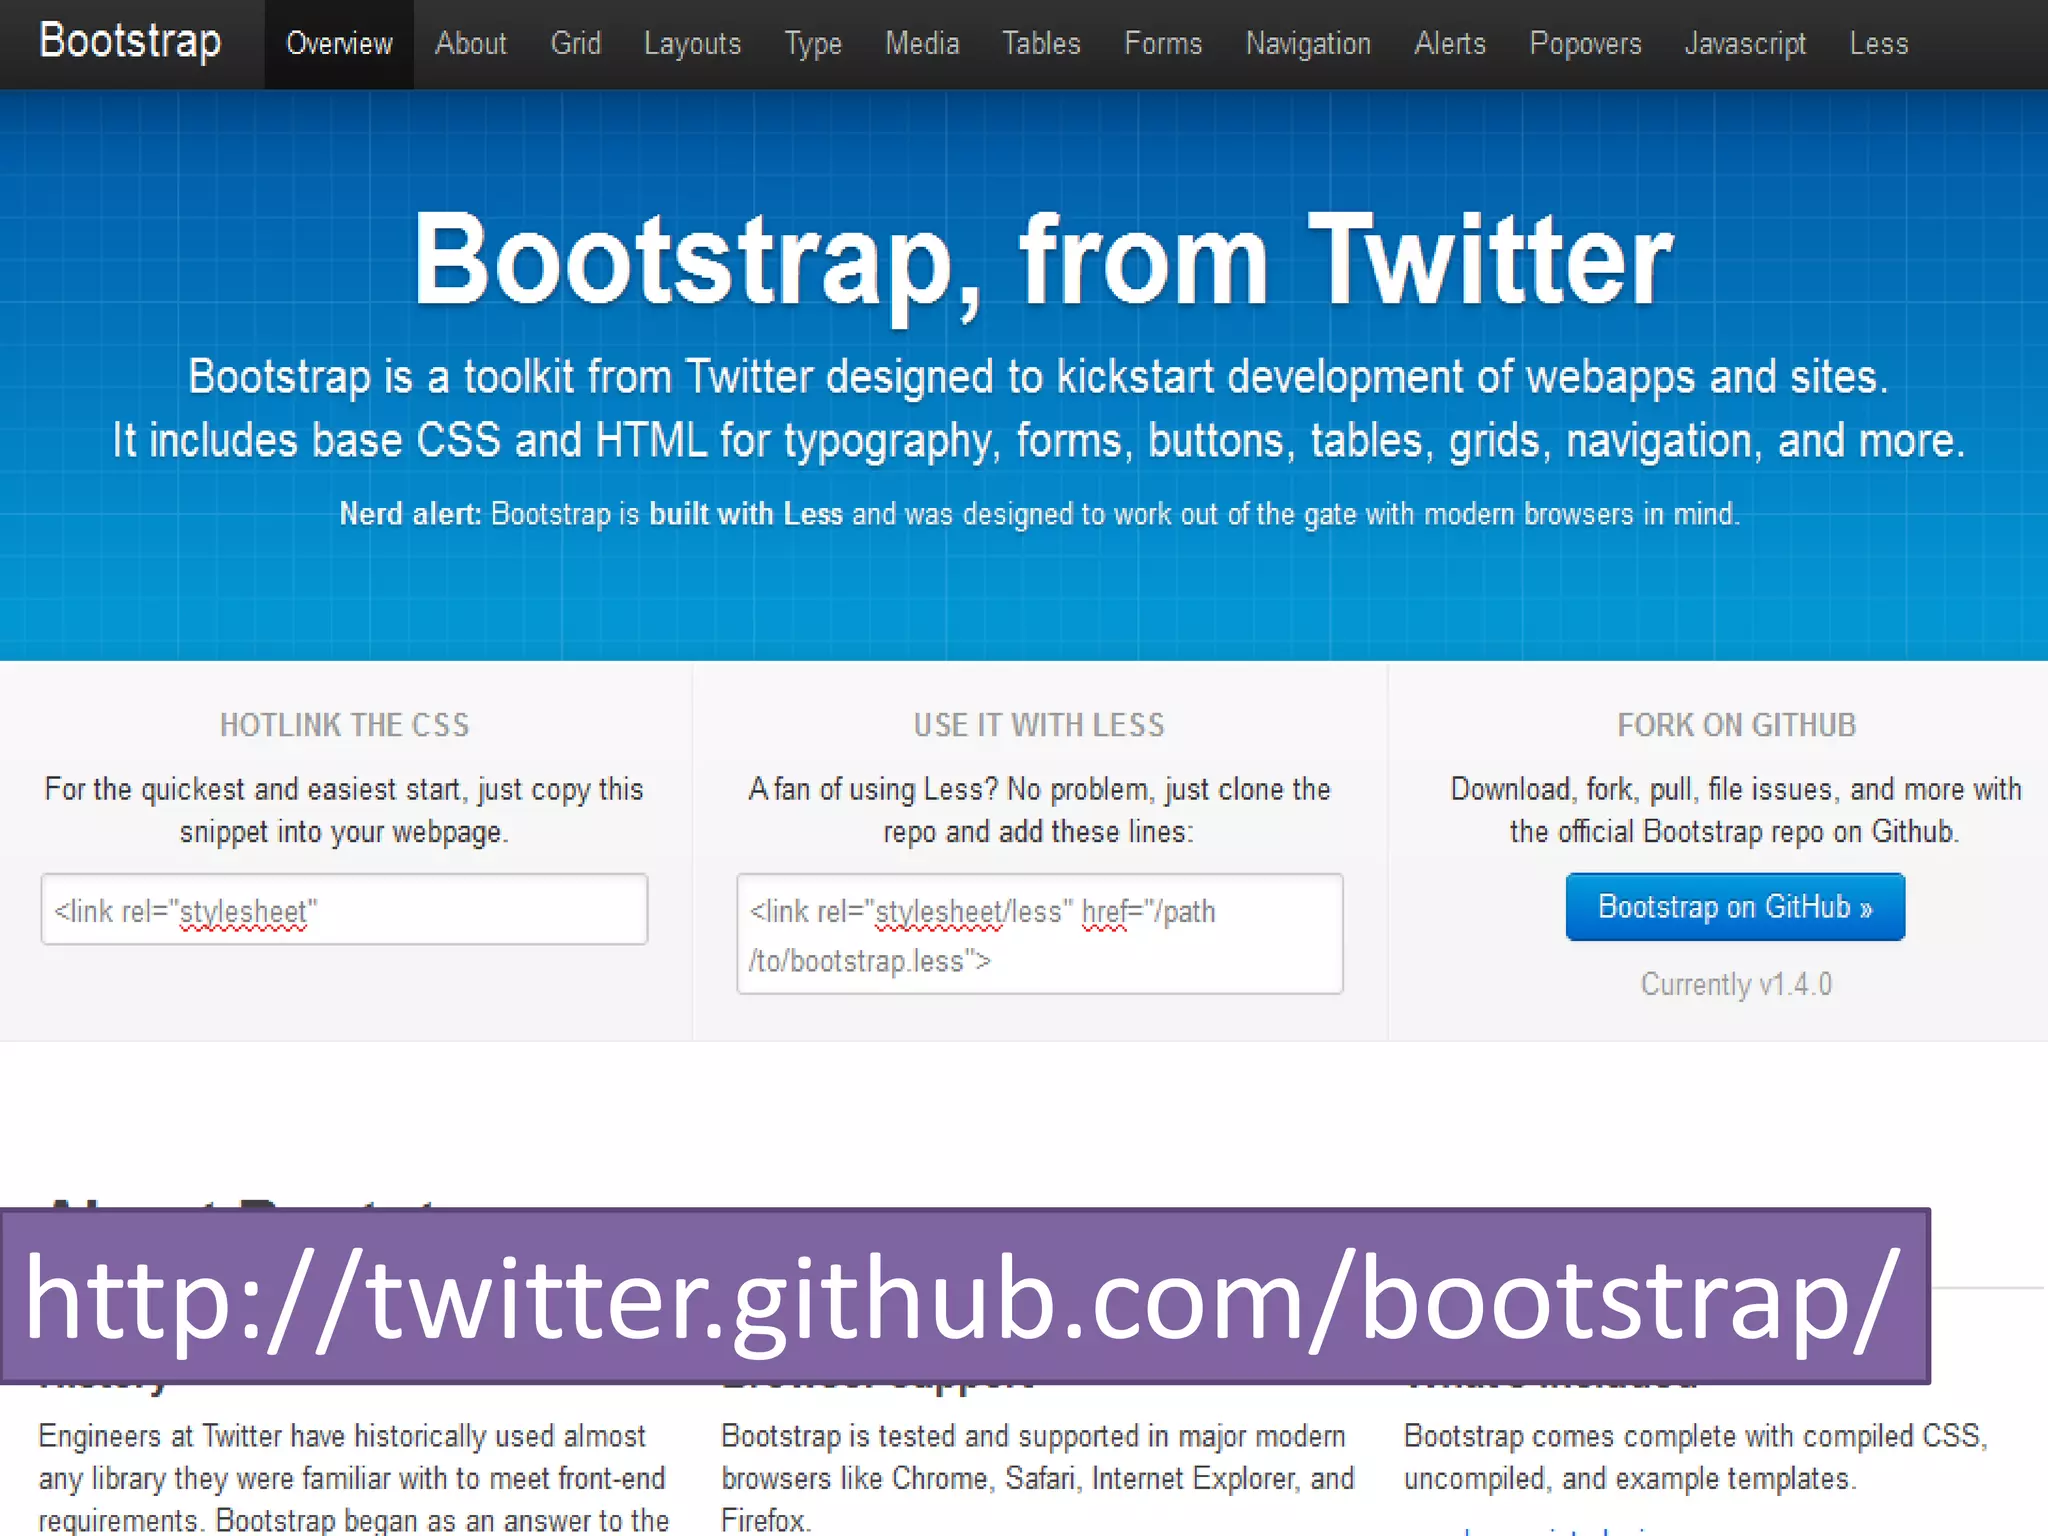Viewport: 2048px width, 1536px height.
Task: Click the Less stylesheet snippet field
Action: pyautogui.click(x=1040, y=934)
